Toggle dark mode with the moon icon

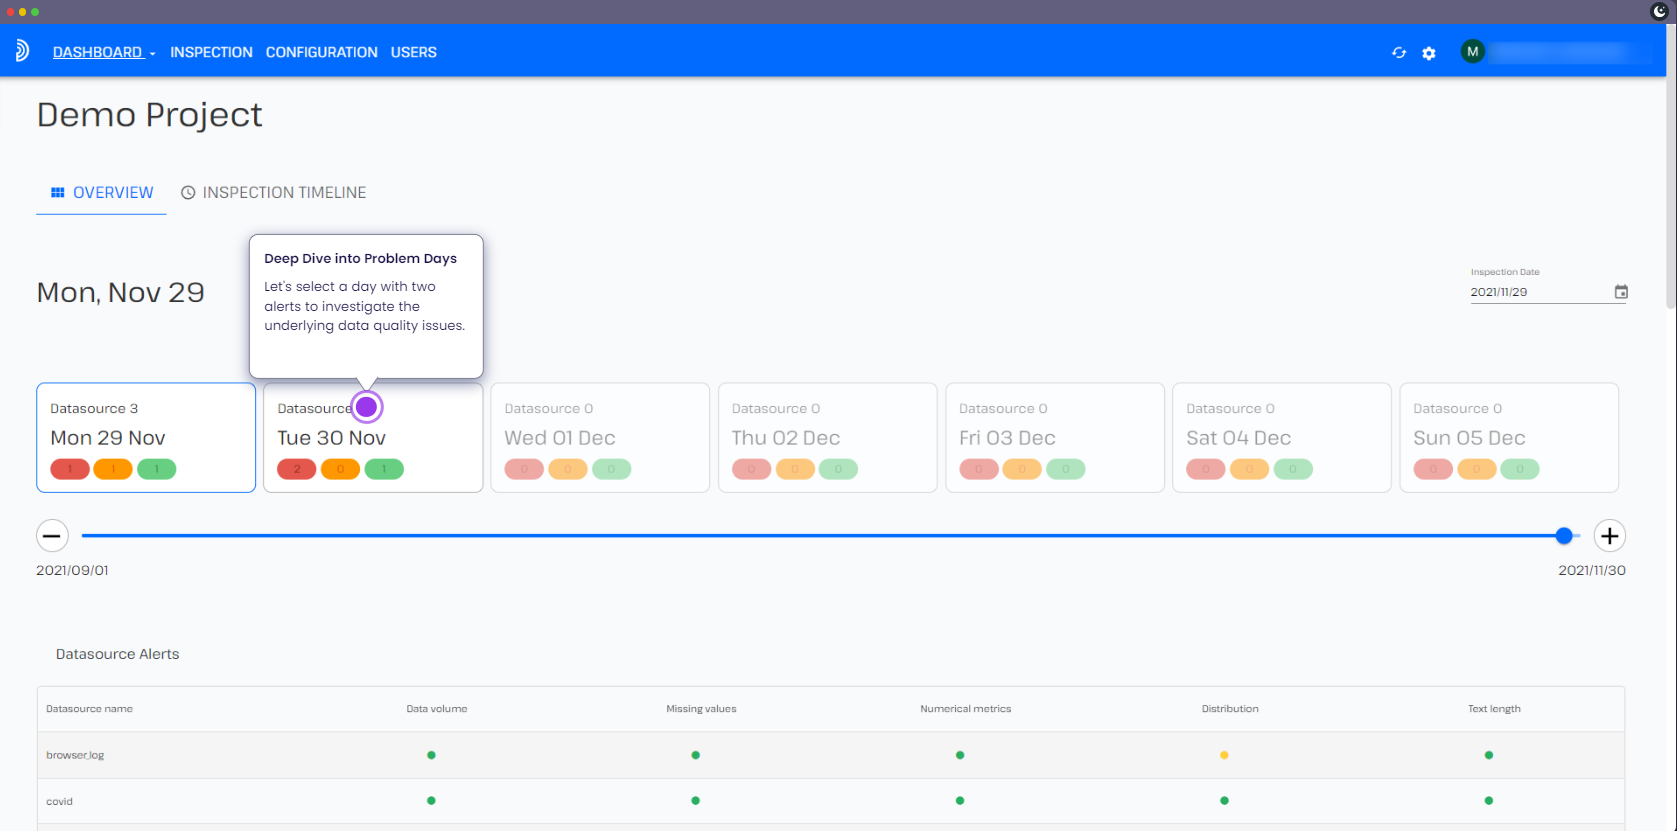(1659, 11)
